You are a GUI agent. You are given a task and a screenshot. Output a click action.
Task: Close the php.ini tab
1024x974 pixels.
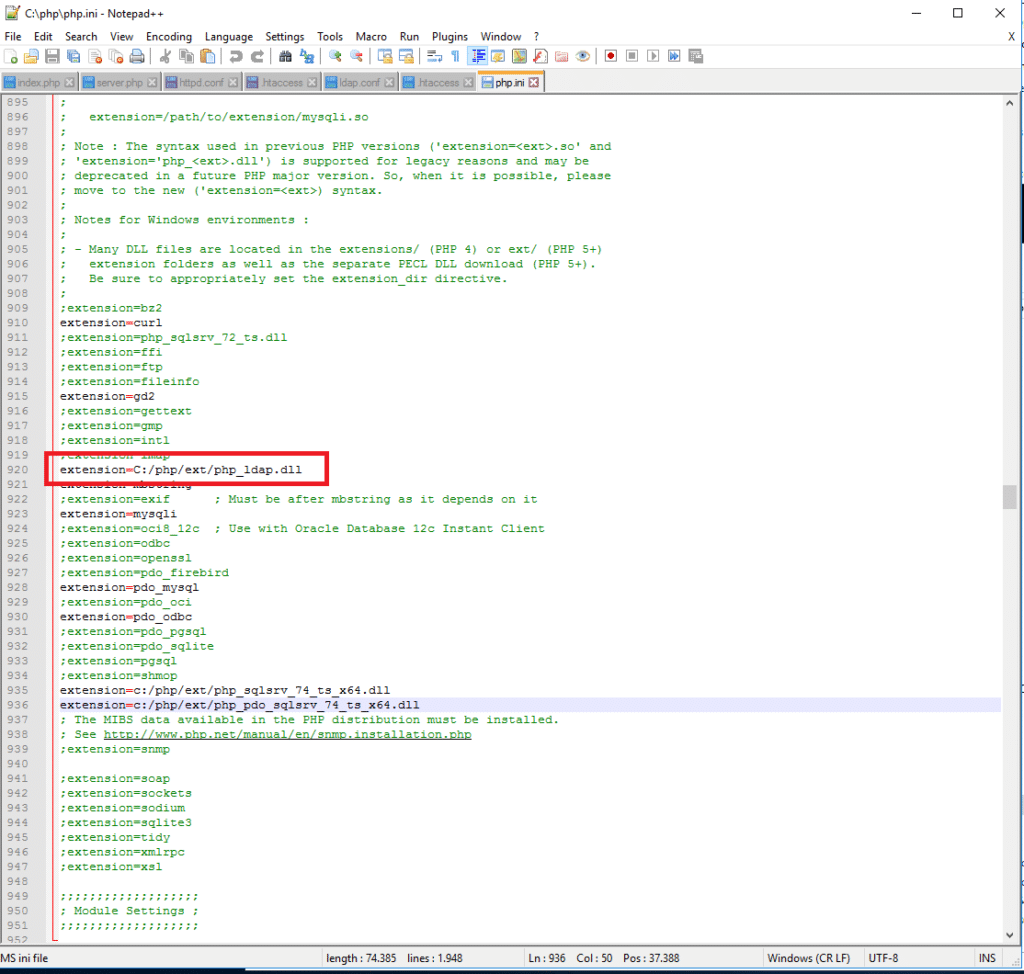tap(534, 82)
